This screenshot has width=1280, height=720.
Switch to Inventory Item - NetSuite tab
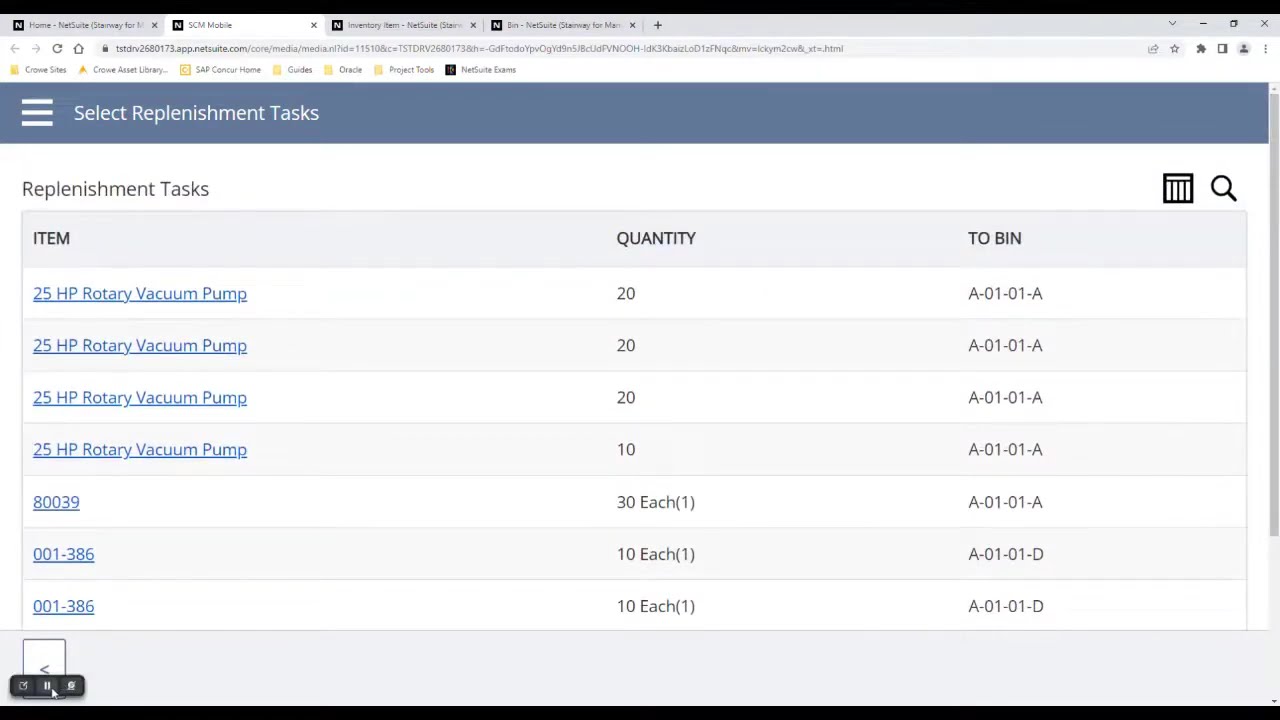(x=404, y=25)
